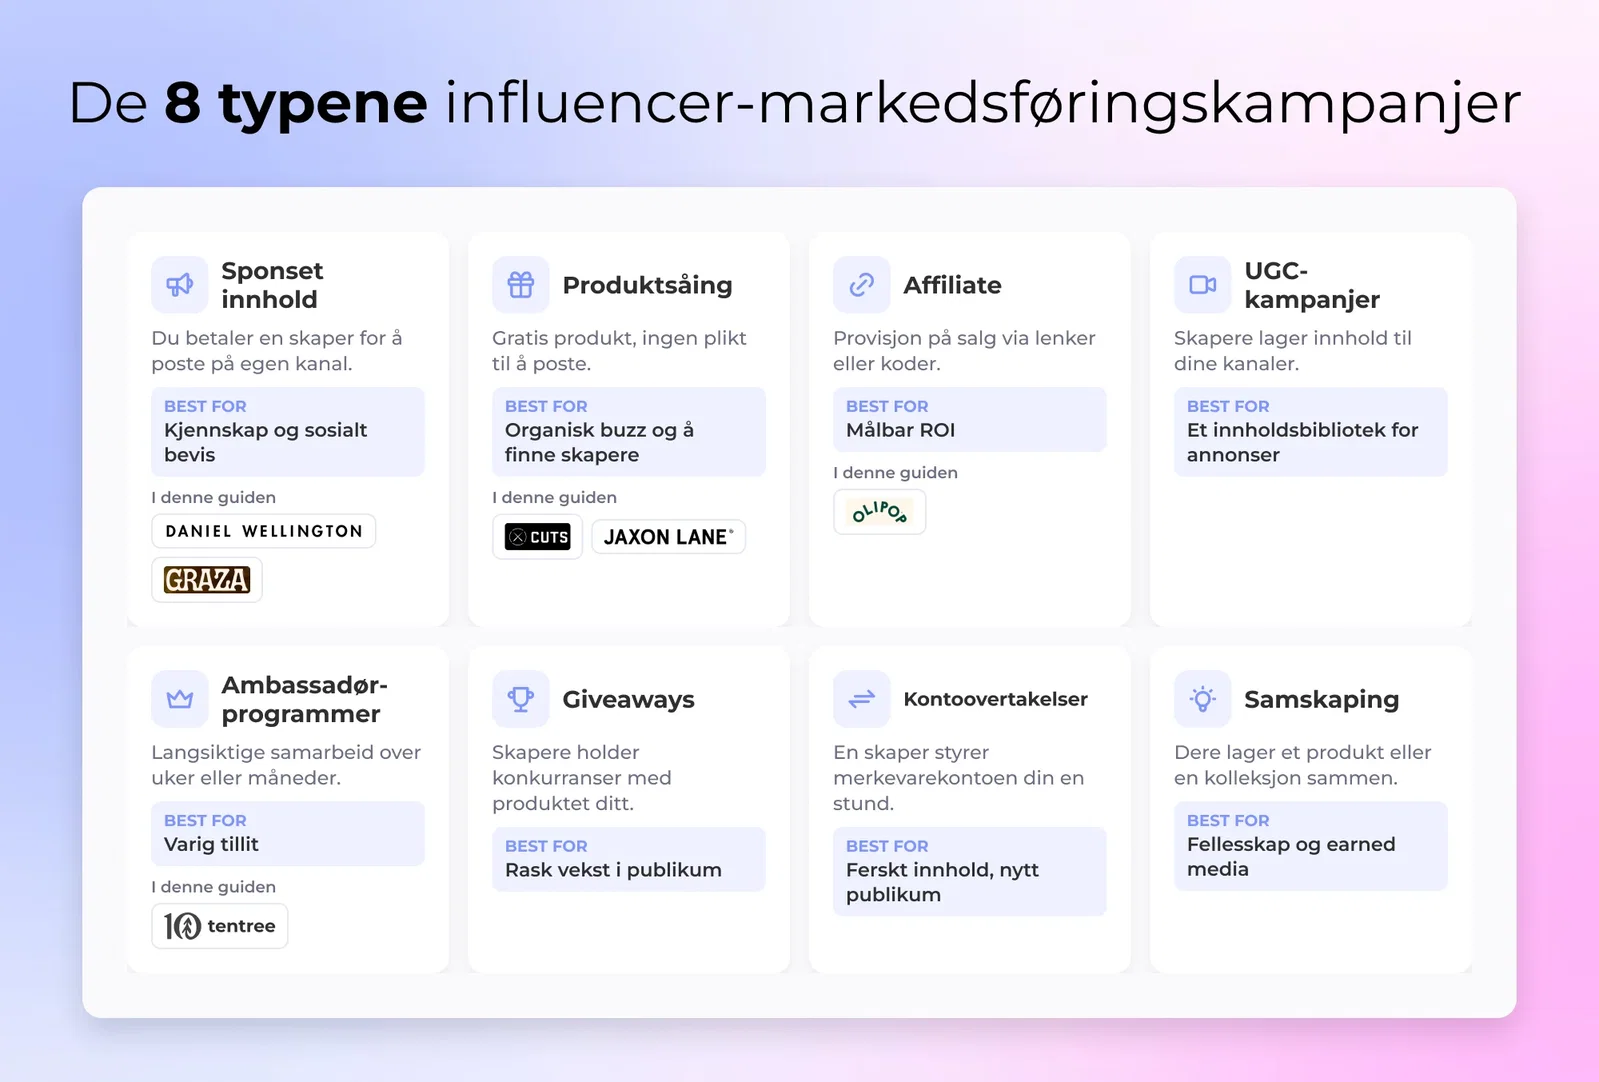Select the Produktsåing heading
The height and width of the screenshot is (1082, 1599).
click(647, 285)
